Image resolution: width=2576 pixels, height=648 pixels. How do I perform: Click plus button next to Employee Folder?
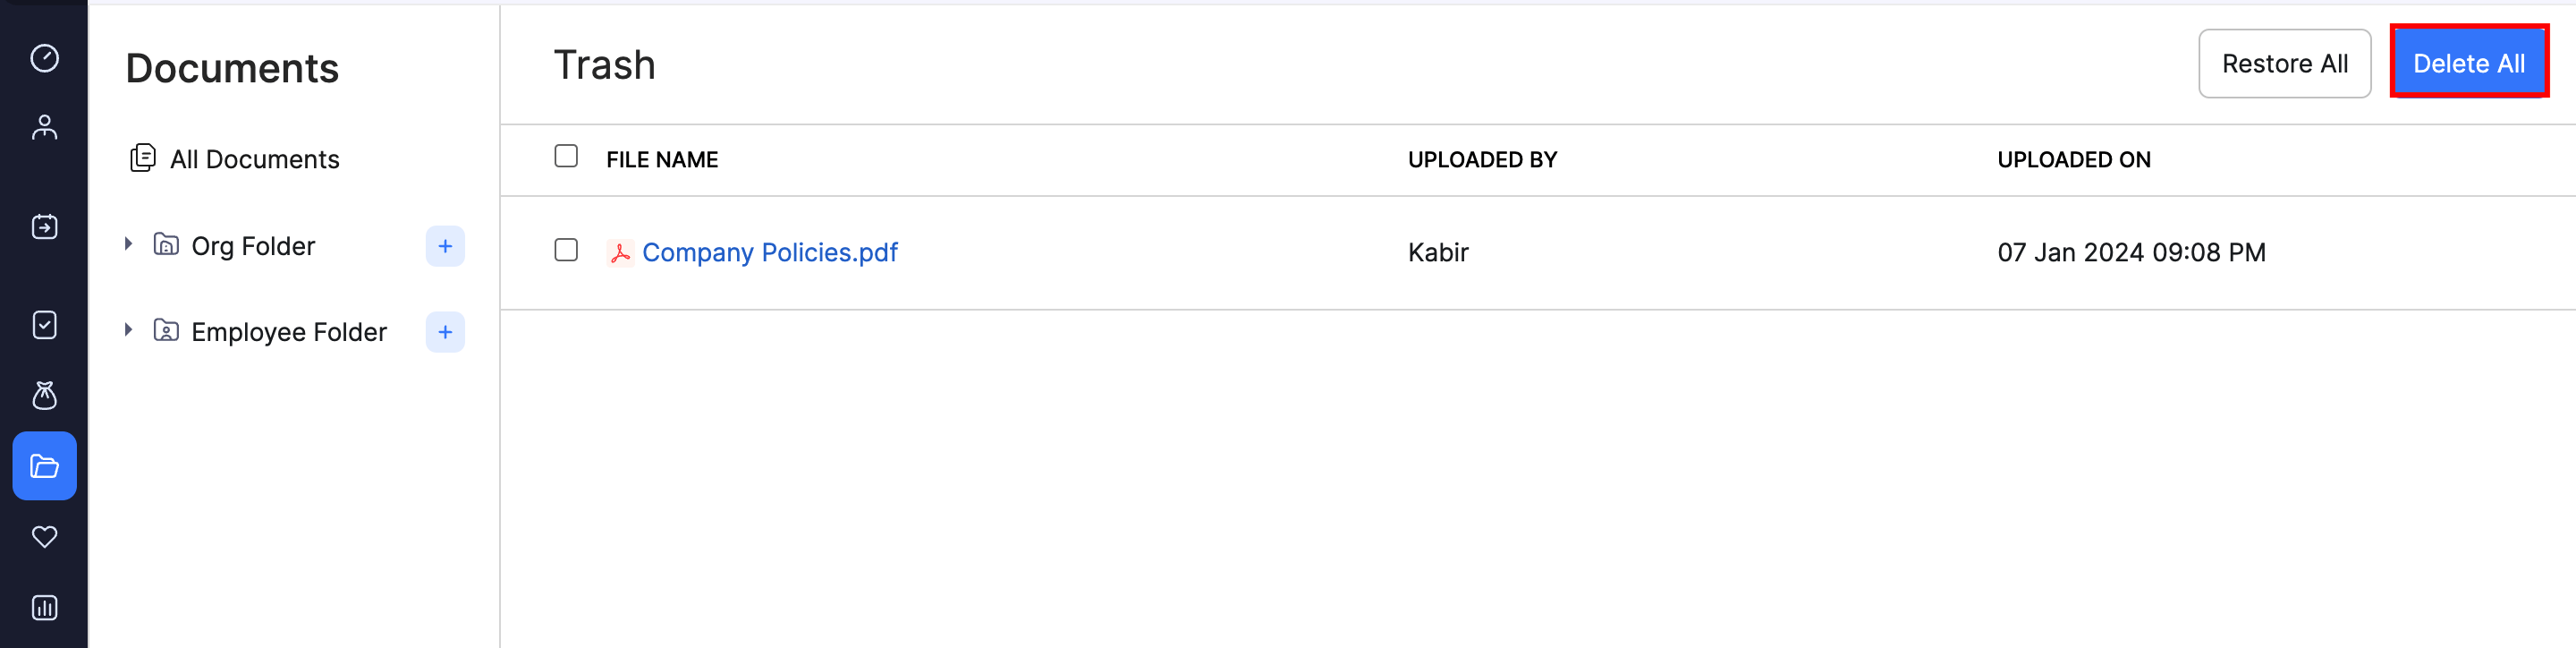click(445, 332)
